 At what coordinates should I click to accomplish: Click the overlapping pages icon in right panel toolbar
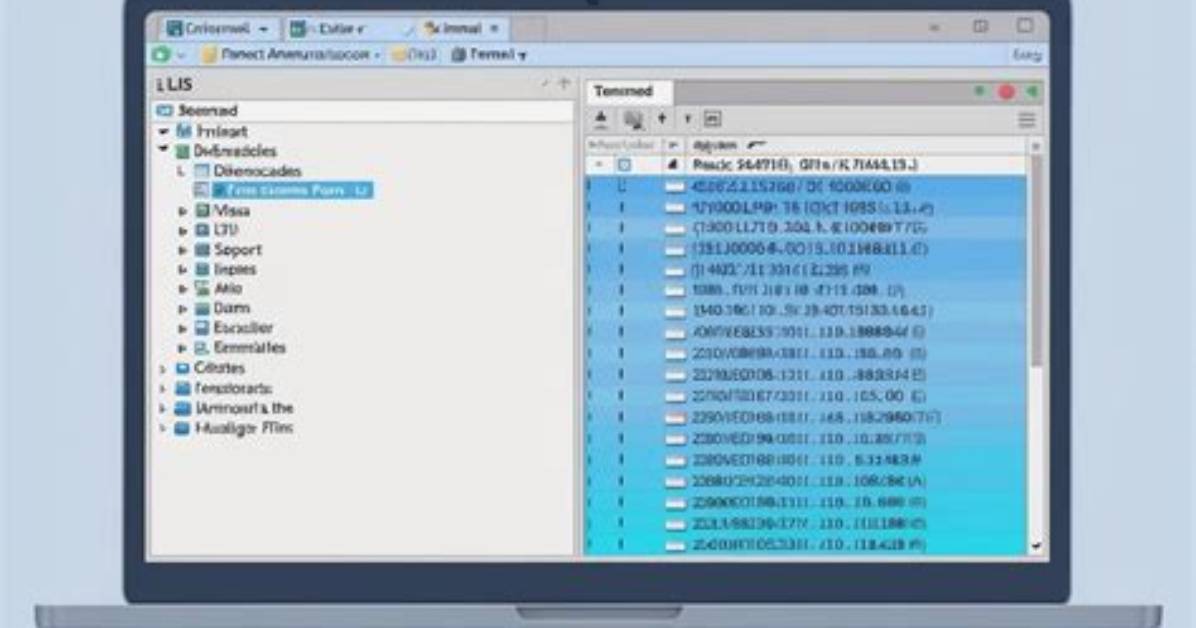point(632,119)
